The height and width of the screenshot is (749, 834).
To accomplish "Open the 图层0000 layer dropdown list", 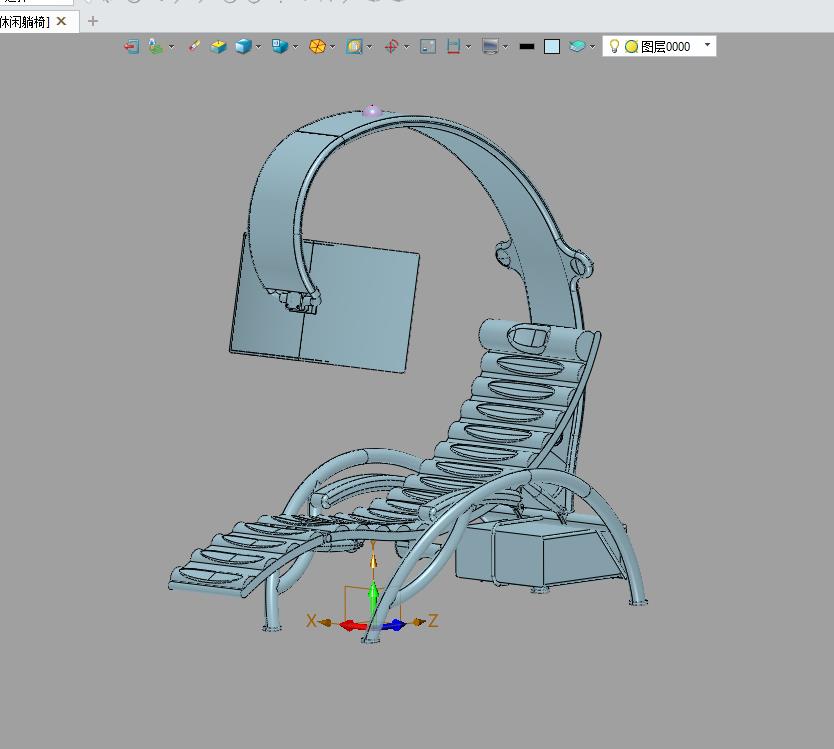I will [707, 45].
